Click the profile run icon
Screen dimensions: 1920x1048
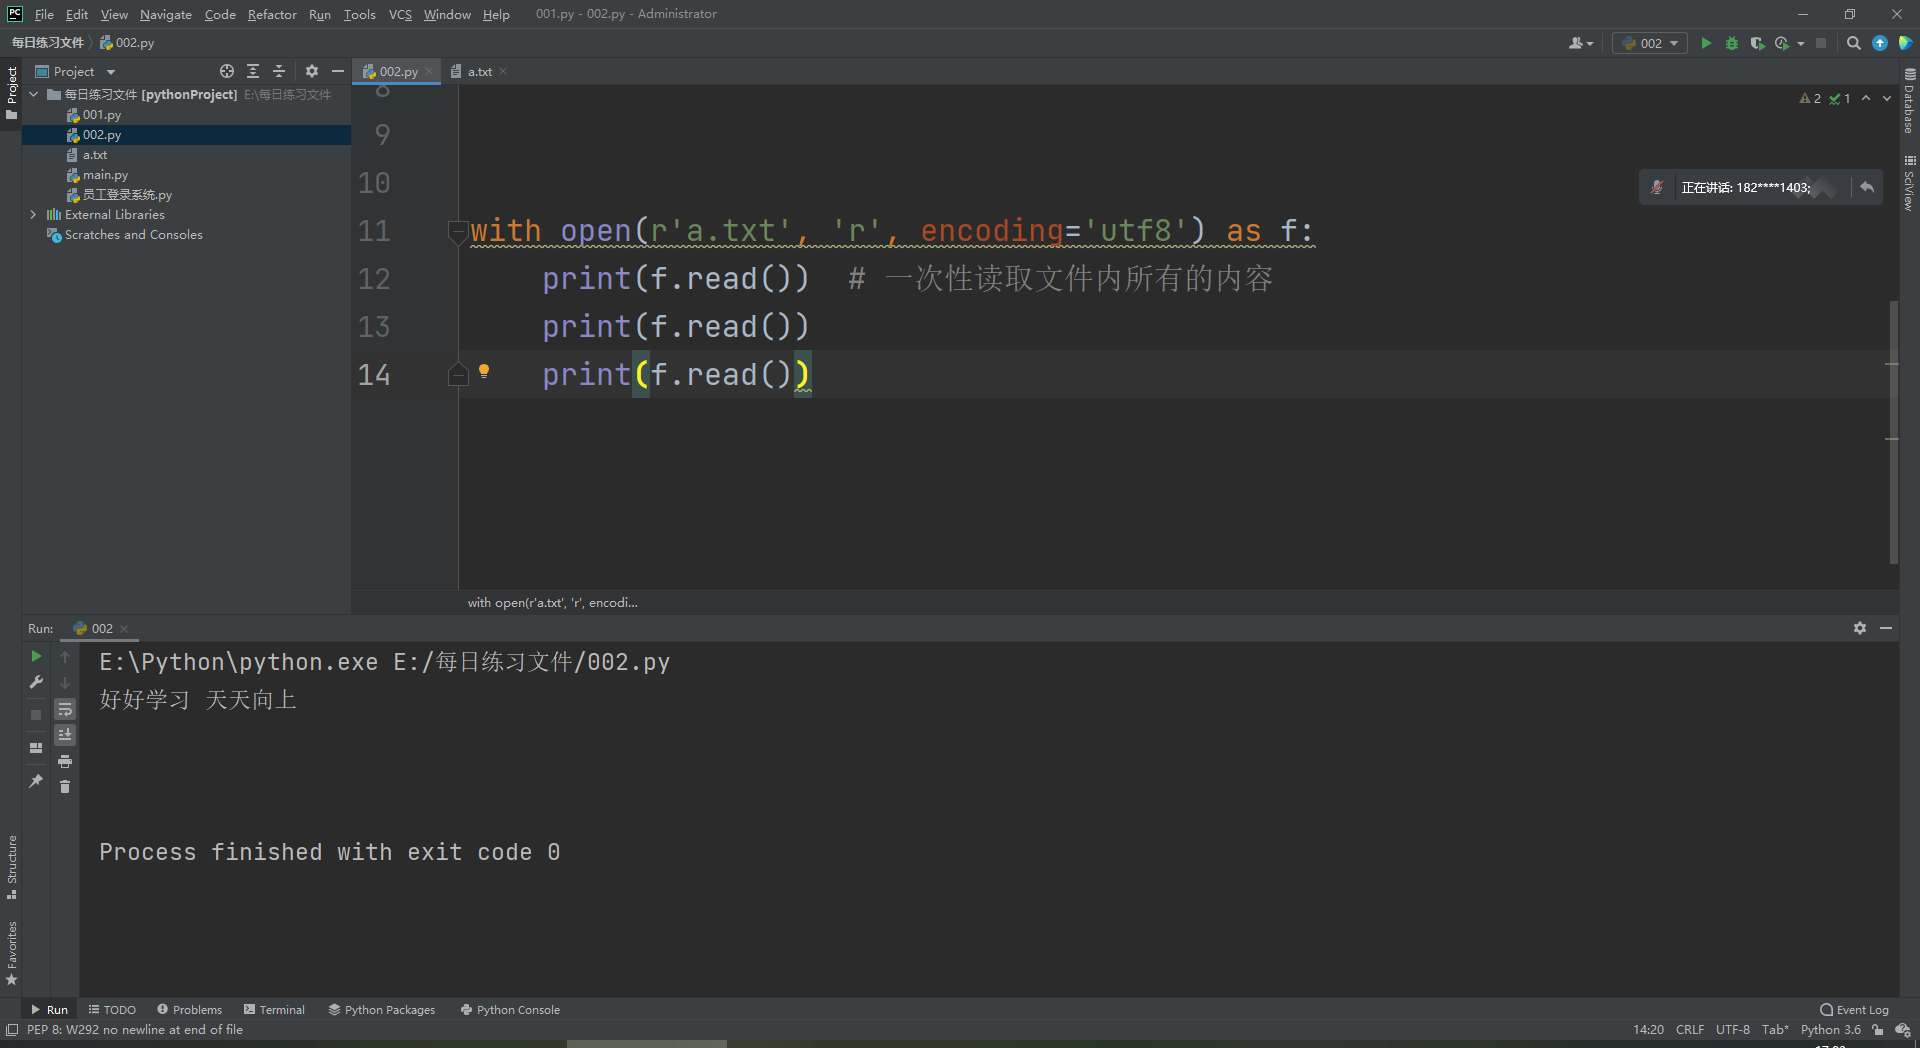click(1782, 43)
